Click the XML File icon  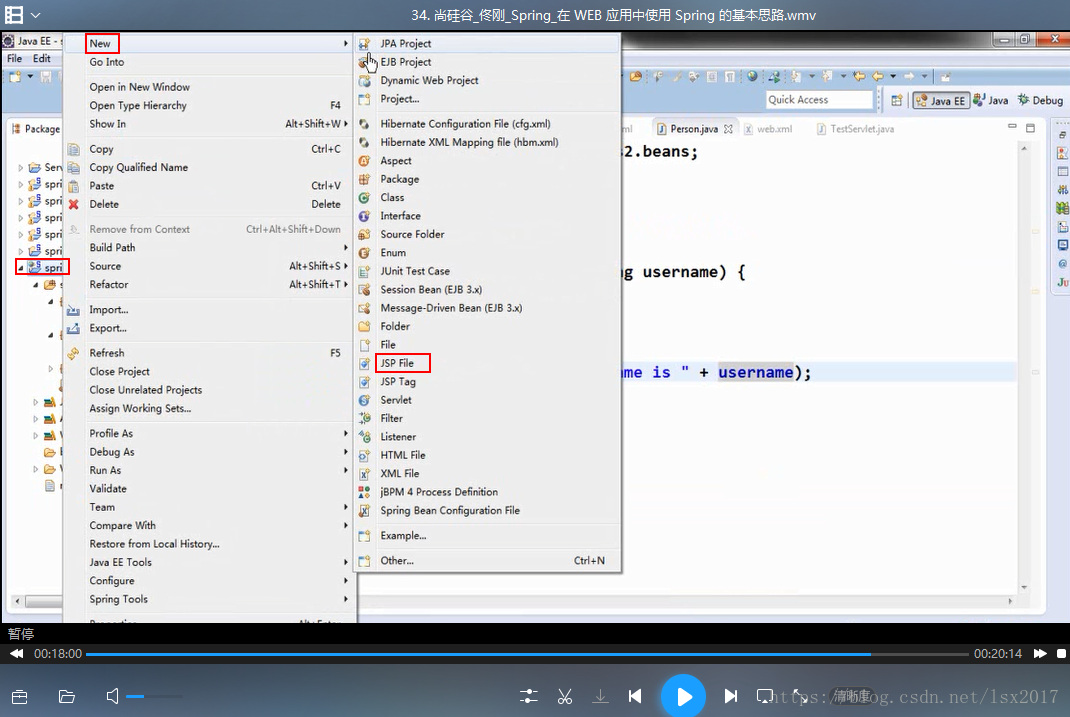click(x=364, y=474)
